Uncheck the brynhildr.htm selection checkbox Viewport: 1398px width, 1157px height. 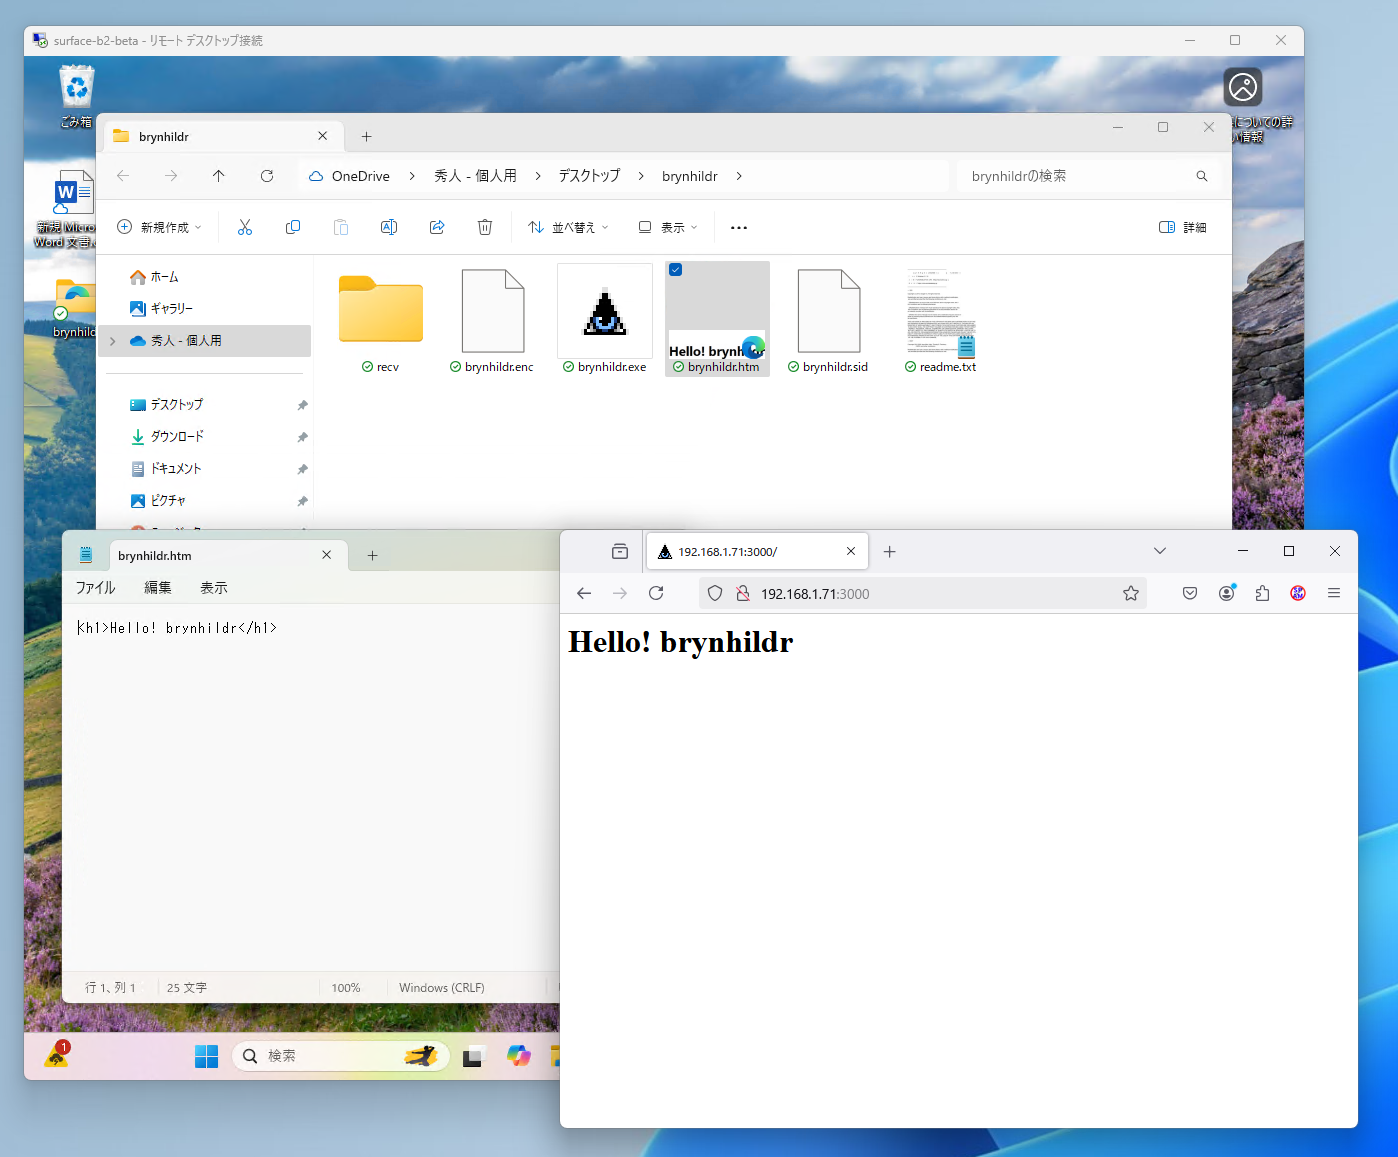coord(676,269)
